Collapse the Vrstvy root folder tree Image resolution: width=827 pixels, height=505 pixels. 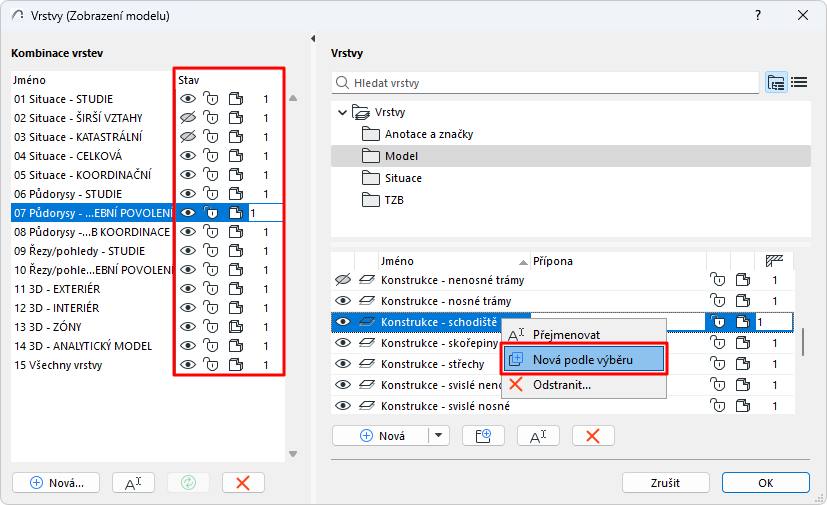pos(342,112)
